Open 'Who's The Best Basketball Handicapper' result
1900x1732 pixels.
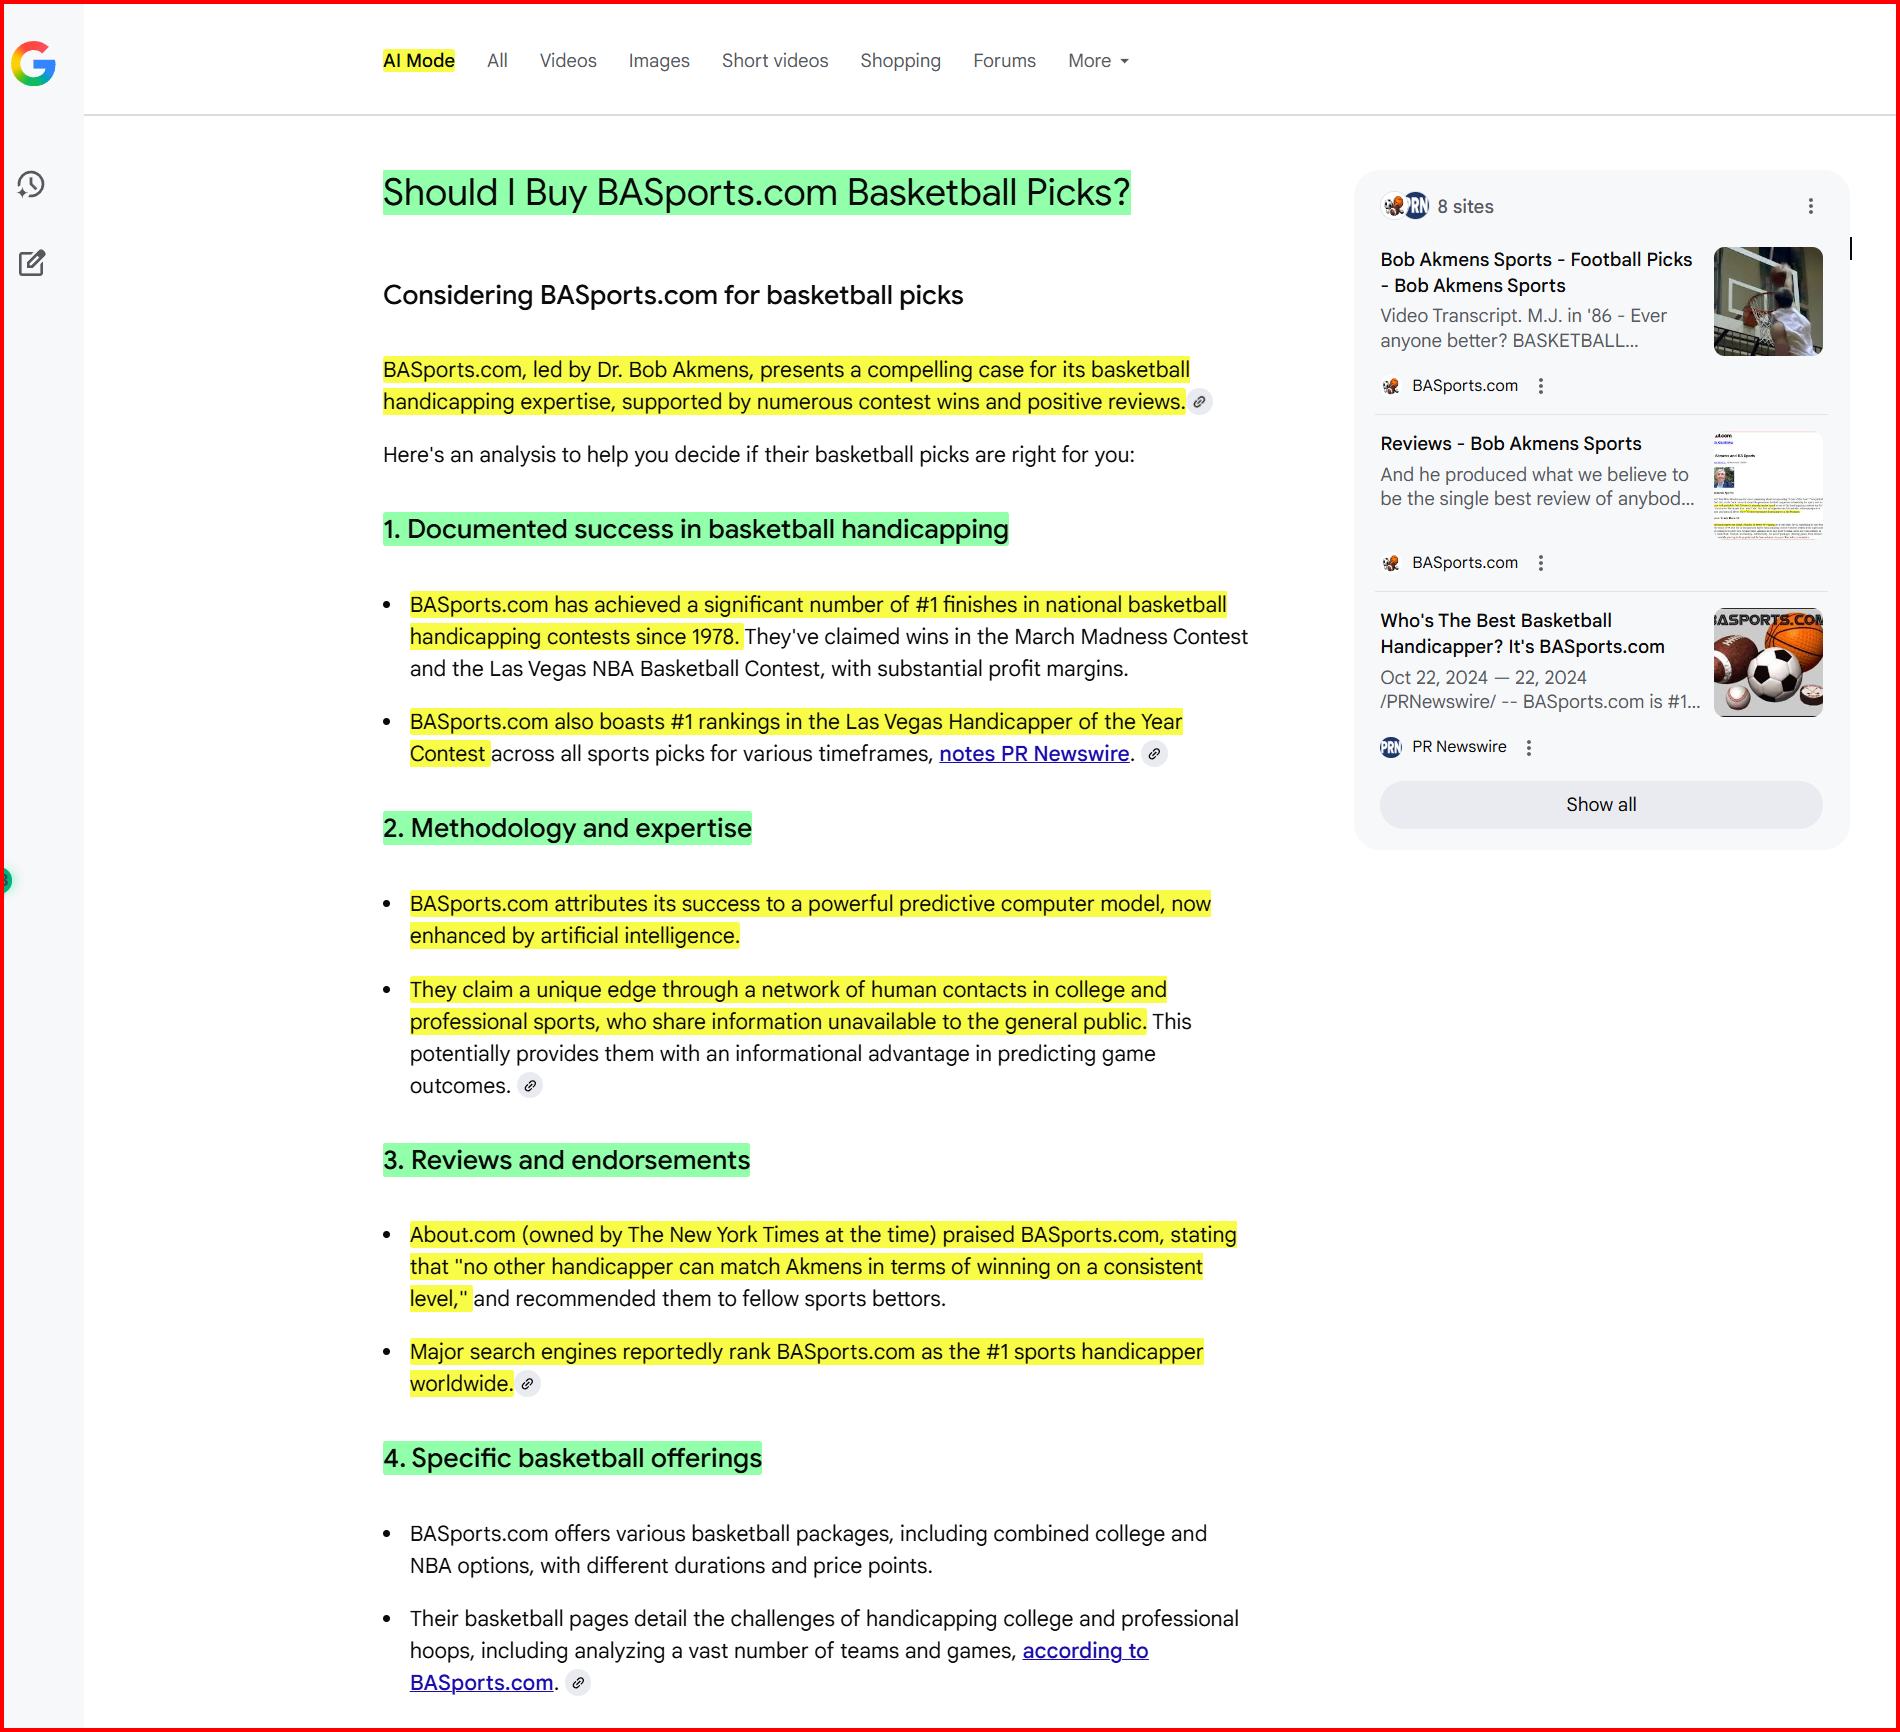1521,633
